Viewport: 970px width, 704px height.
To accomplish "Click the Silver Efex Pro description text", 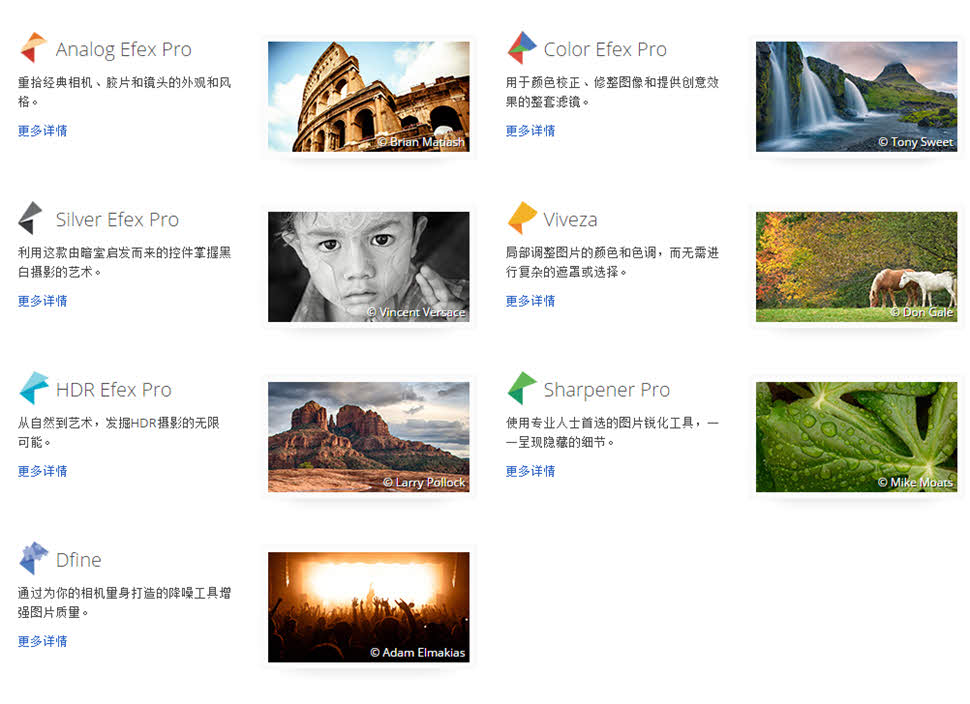I will coord(124,262).
